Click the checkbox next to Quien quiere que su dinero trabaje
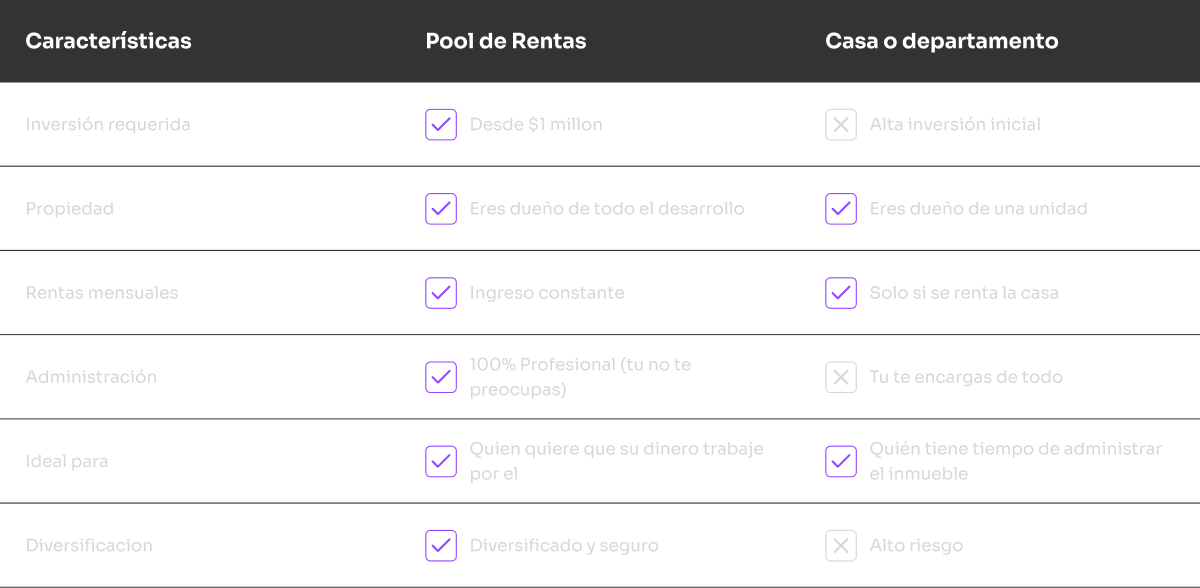 441,461
